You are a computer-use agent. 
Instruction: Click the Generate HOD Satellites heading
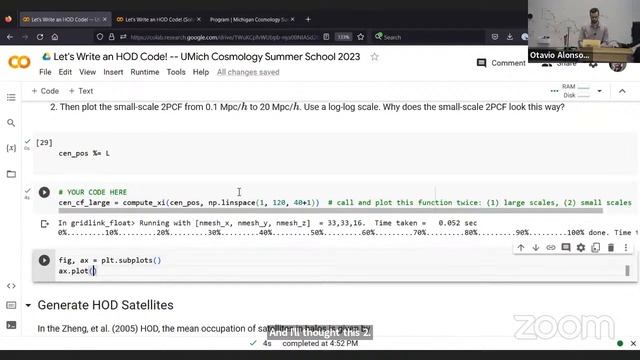click(x=105, y=305)
